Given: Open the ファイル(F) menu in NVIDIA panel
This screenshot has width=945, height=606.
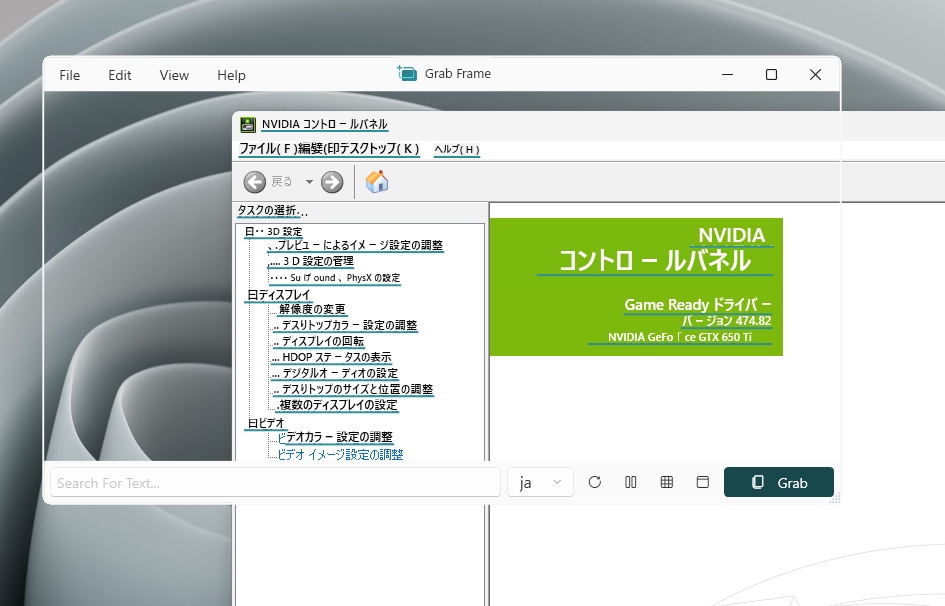Looking at the screenshot, I should pos(268,149).
